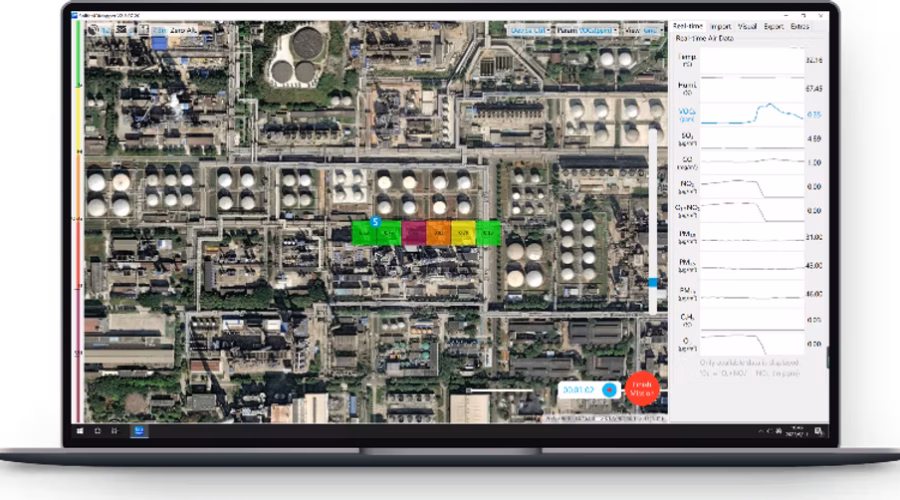Click the red square on the map path

413,234
